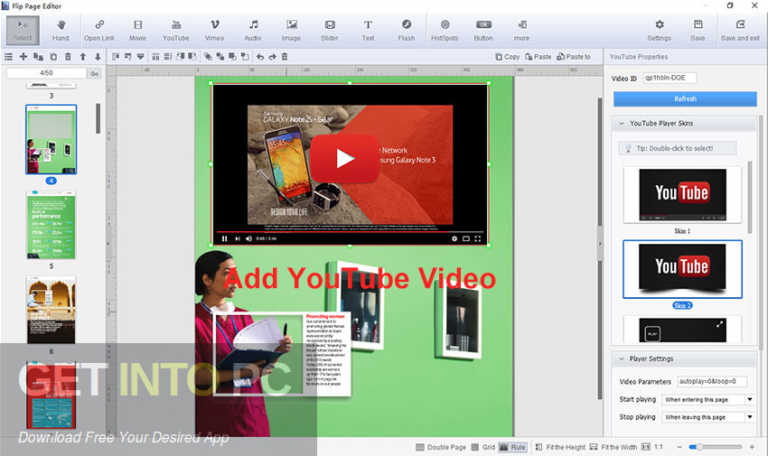Go to the entered page number
This screenshot has height=456, width=768.
(x=94, y=73)
